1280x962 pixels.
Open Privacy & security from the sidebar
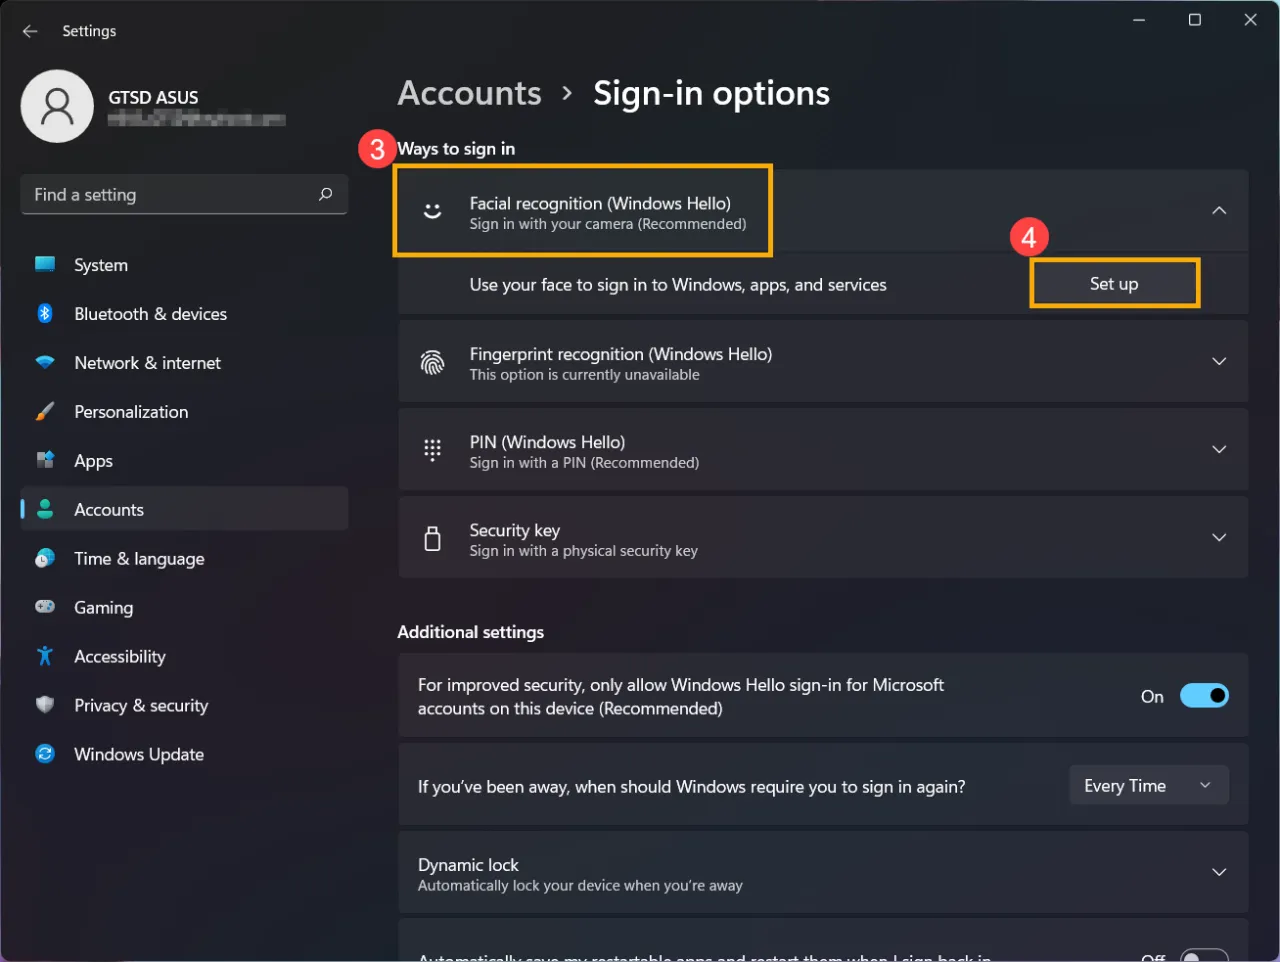[x=140, y=705]
